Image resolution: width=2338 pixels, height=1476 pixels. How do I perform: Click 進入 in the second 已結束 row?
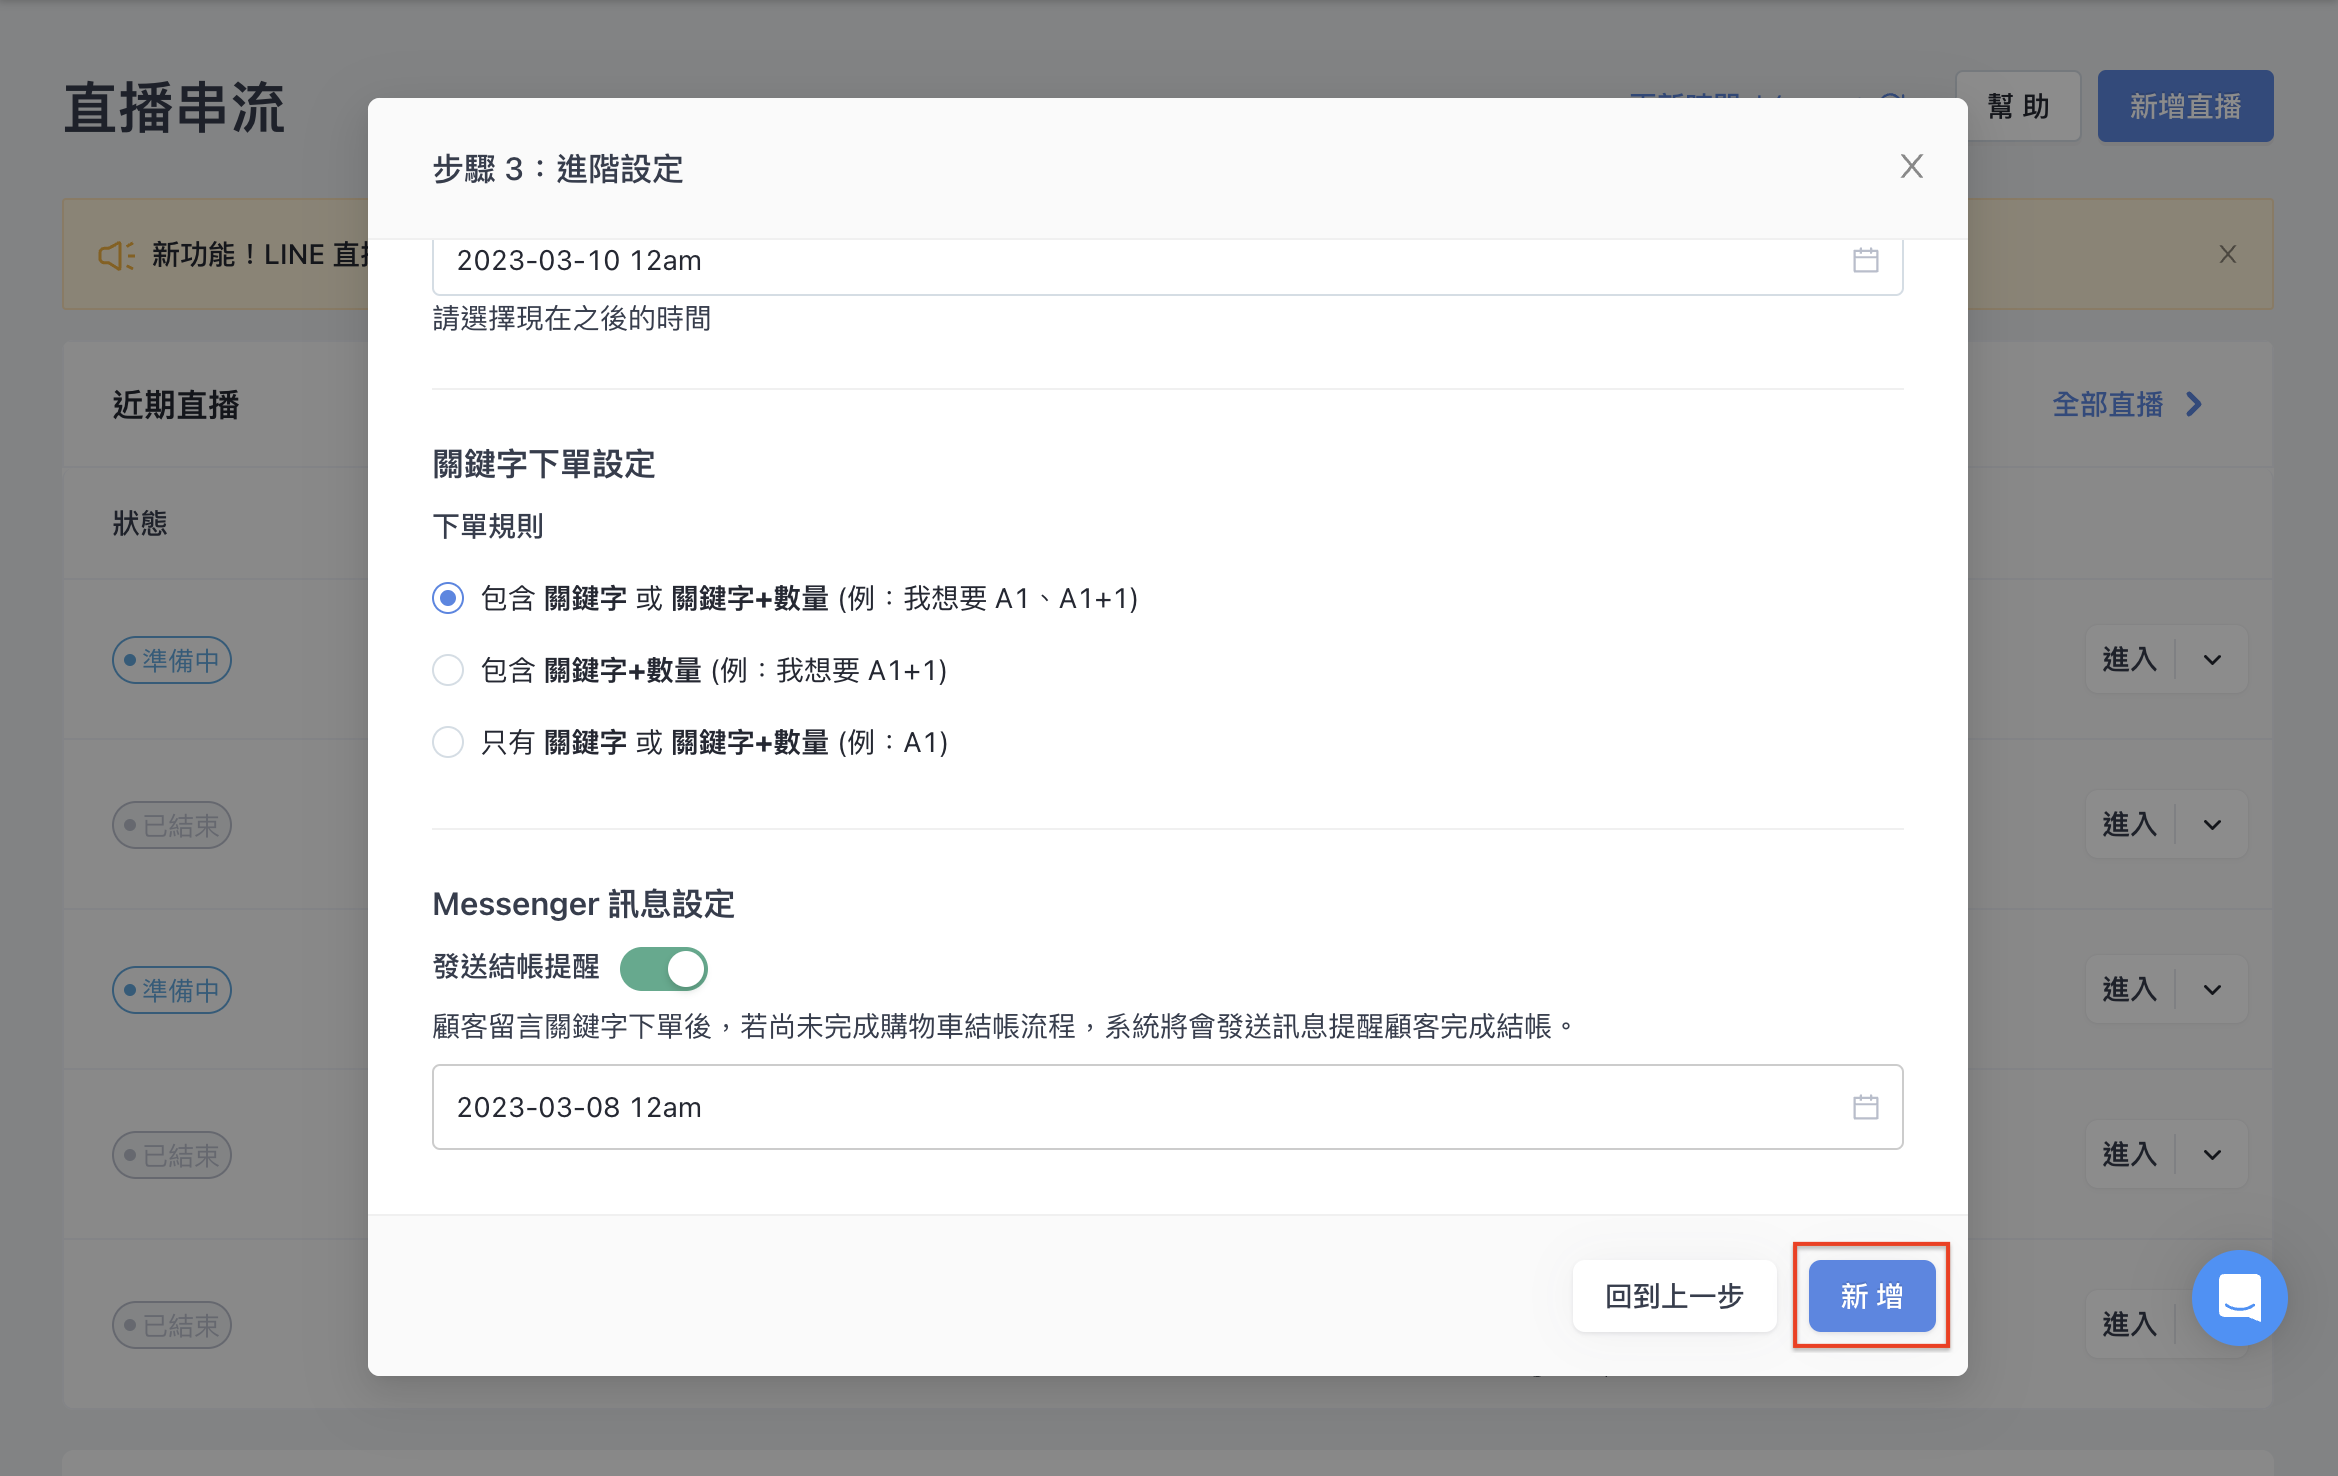click(x=2129, y=1155)
